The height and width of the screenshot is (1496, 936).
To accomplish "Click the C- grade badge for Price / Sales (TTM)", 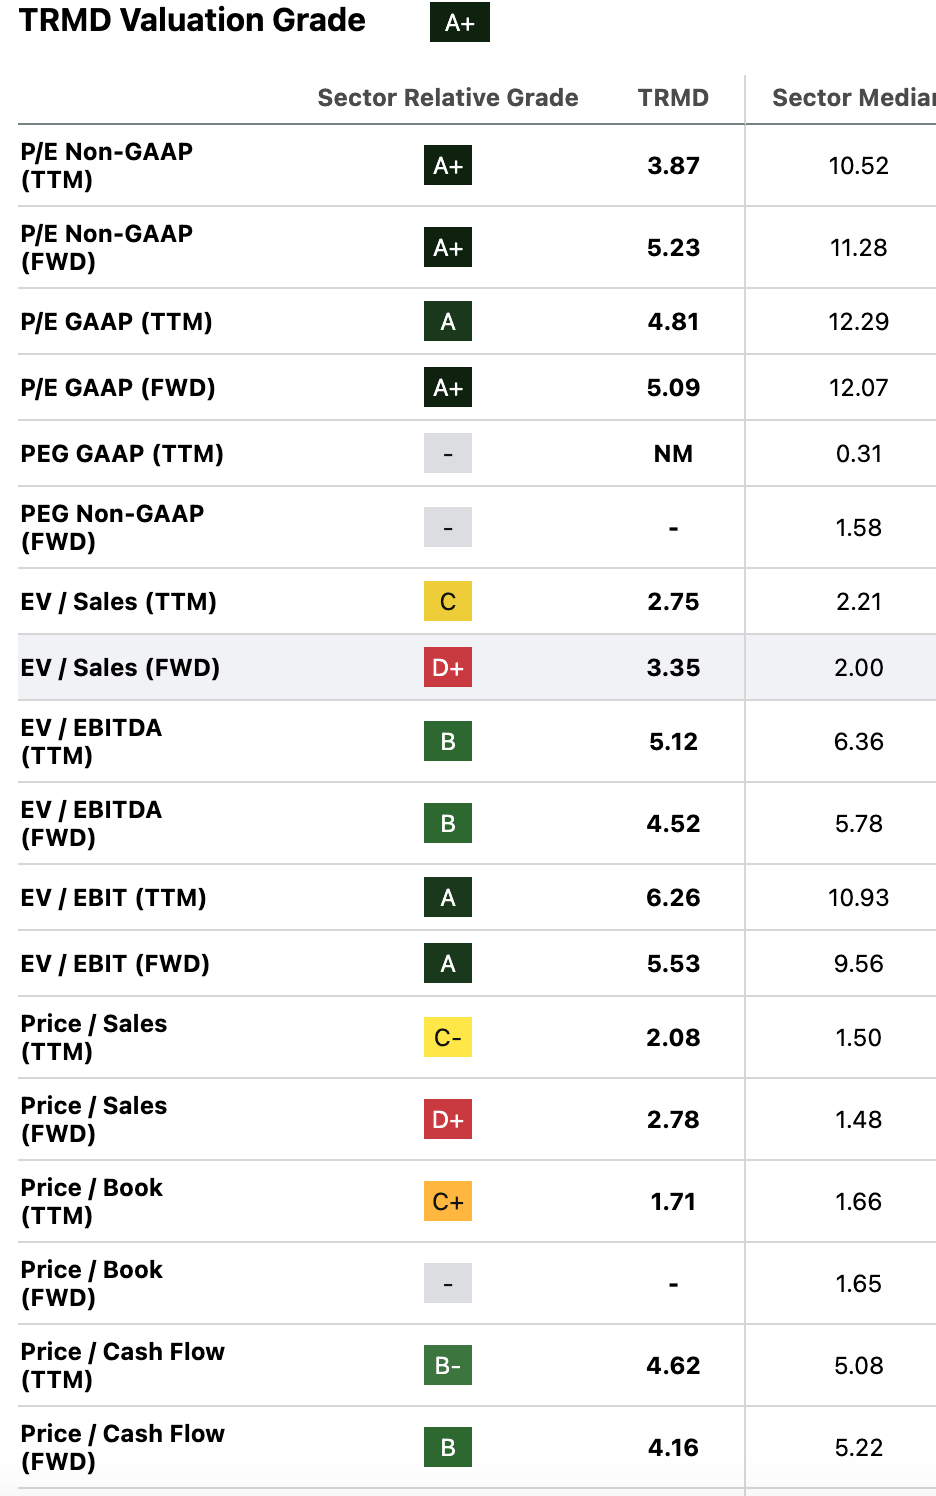I will coord(447,1038).
